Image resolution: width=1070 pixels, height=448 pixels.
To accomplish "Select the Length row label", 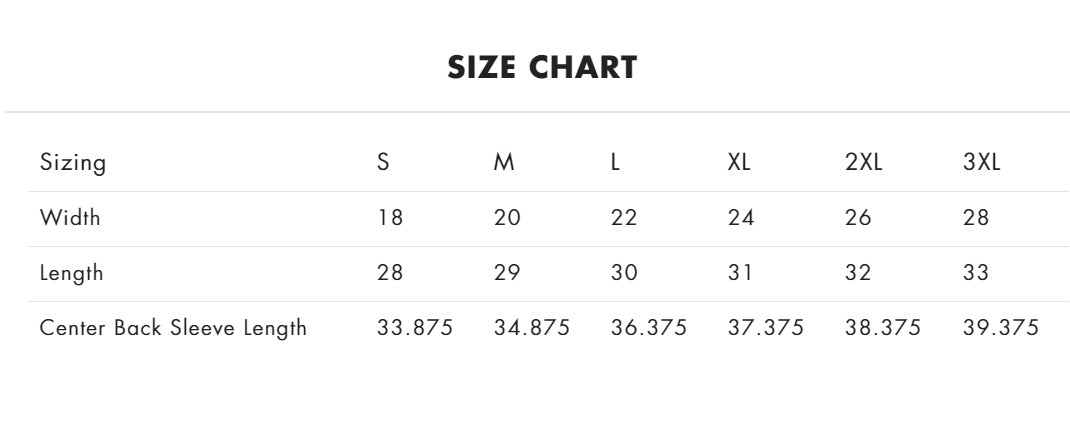I will click(x=72, y=273).
